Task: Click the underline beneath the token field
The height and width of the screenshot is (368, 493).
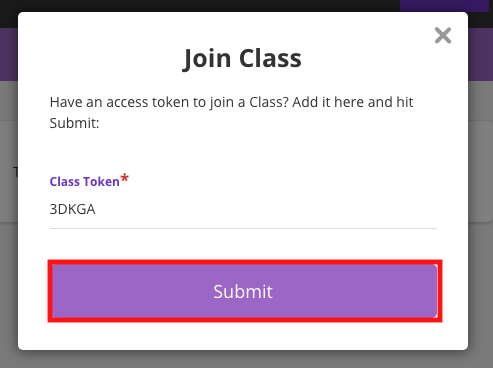Action: pyautogui.click(x=243, y=229)
